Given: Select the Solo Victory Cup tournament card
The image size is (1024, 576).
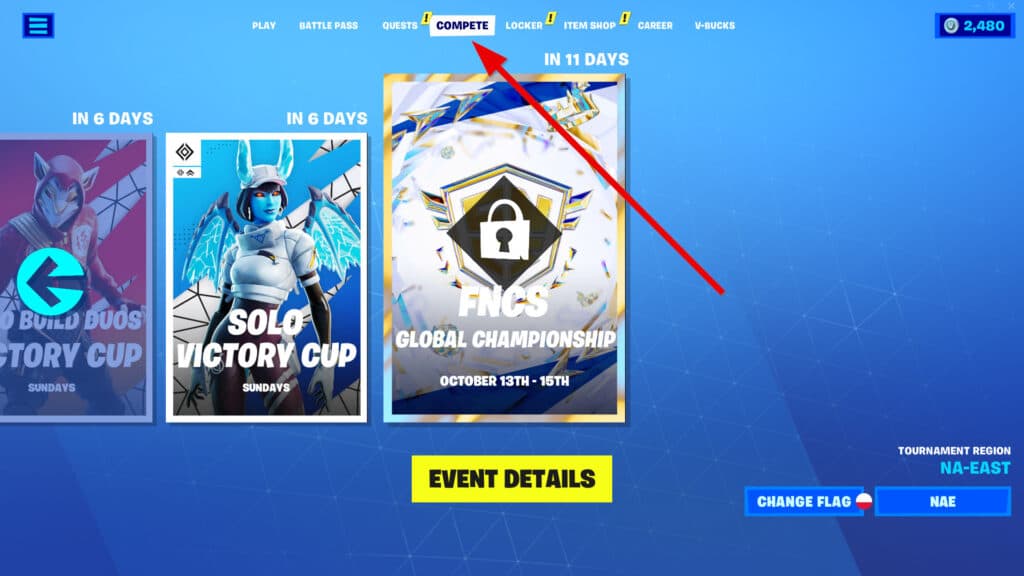Looking at the screenshot, I should pyautogui.click(x=266, y=278).
